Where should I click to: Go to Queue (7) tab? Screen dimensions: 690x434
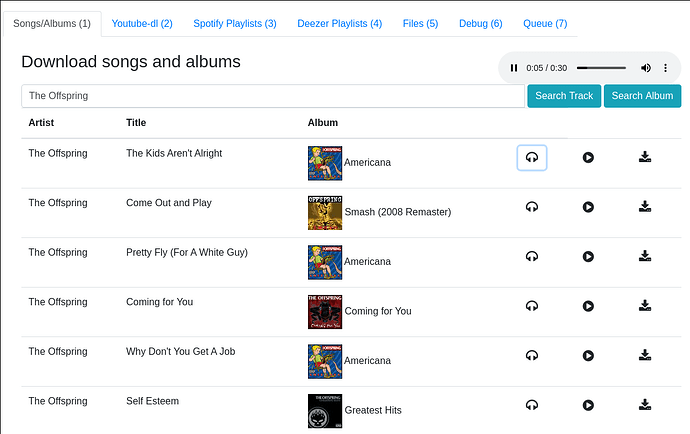pos(545,23)
